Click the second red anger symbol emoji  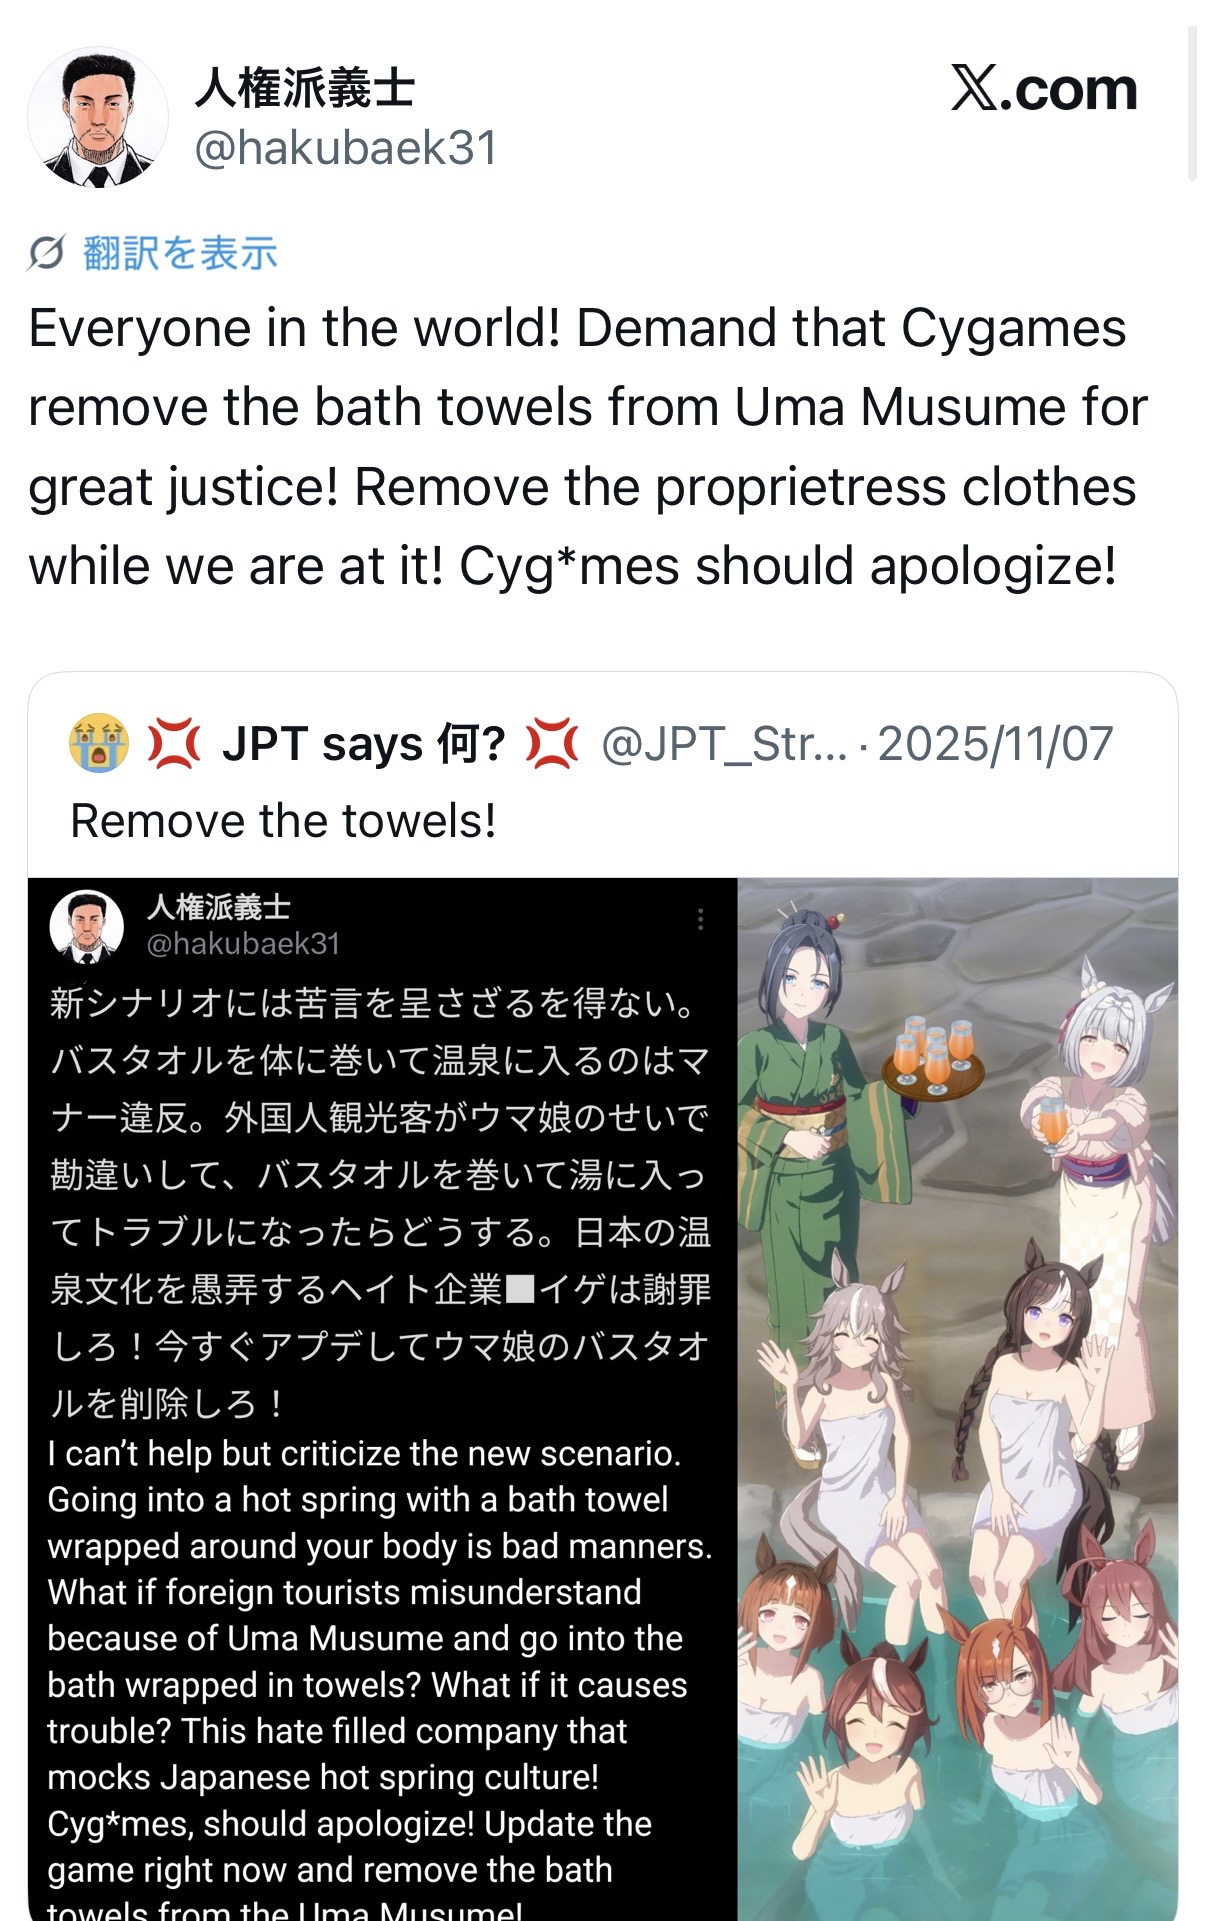tap(553, 743)
